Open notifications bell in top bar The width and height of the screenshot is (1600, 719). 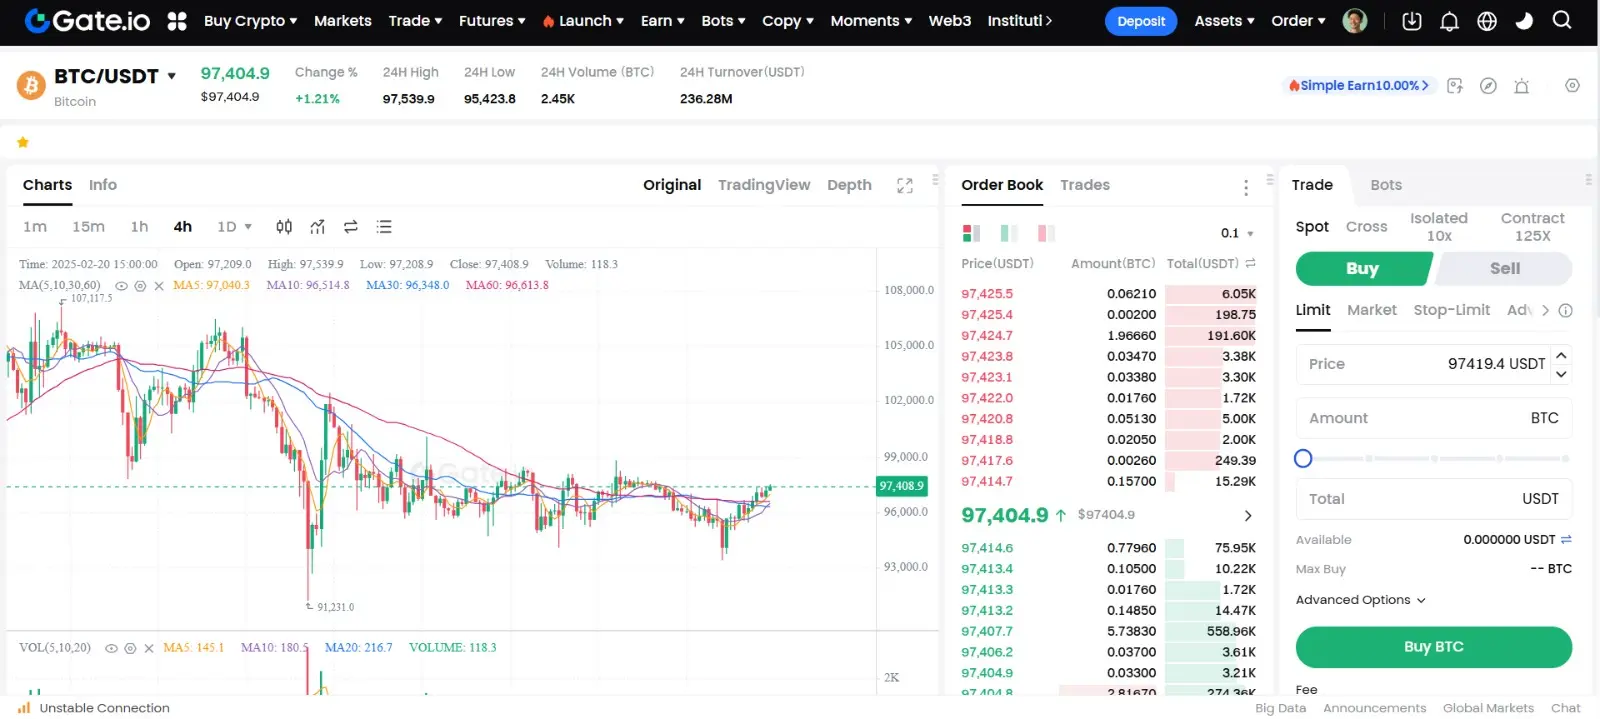(x=1449, y=21)
